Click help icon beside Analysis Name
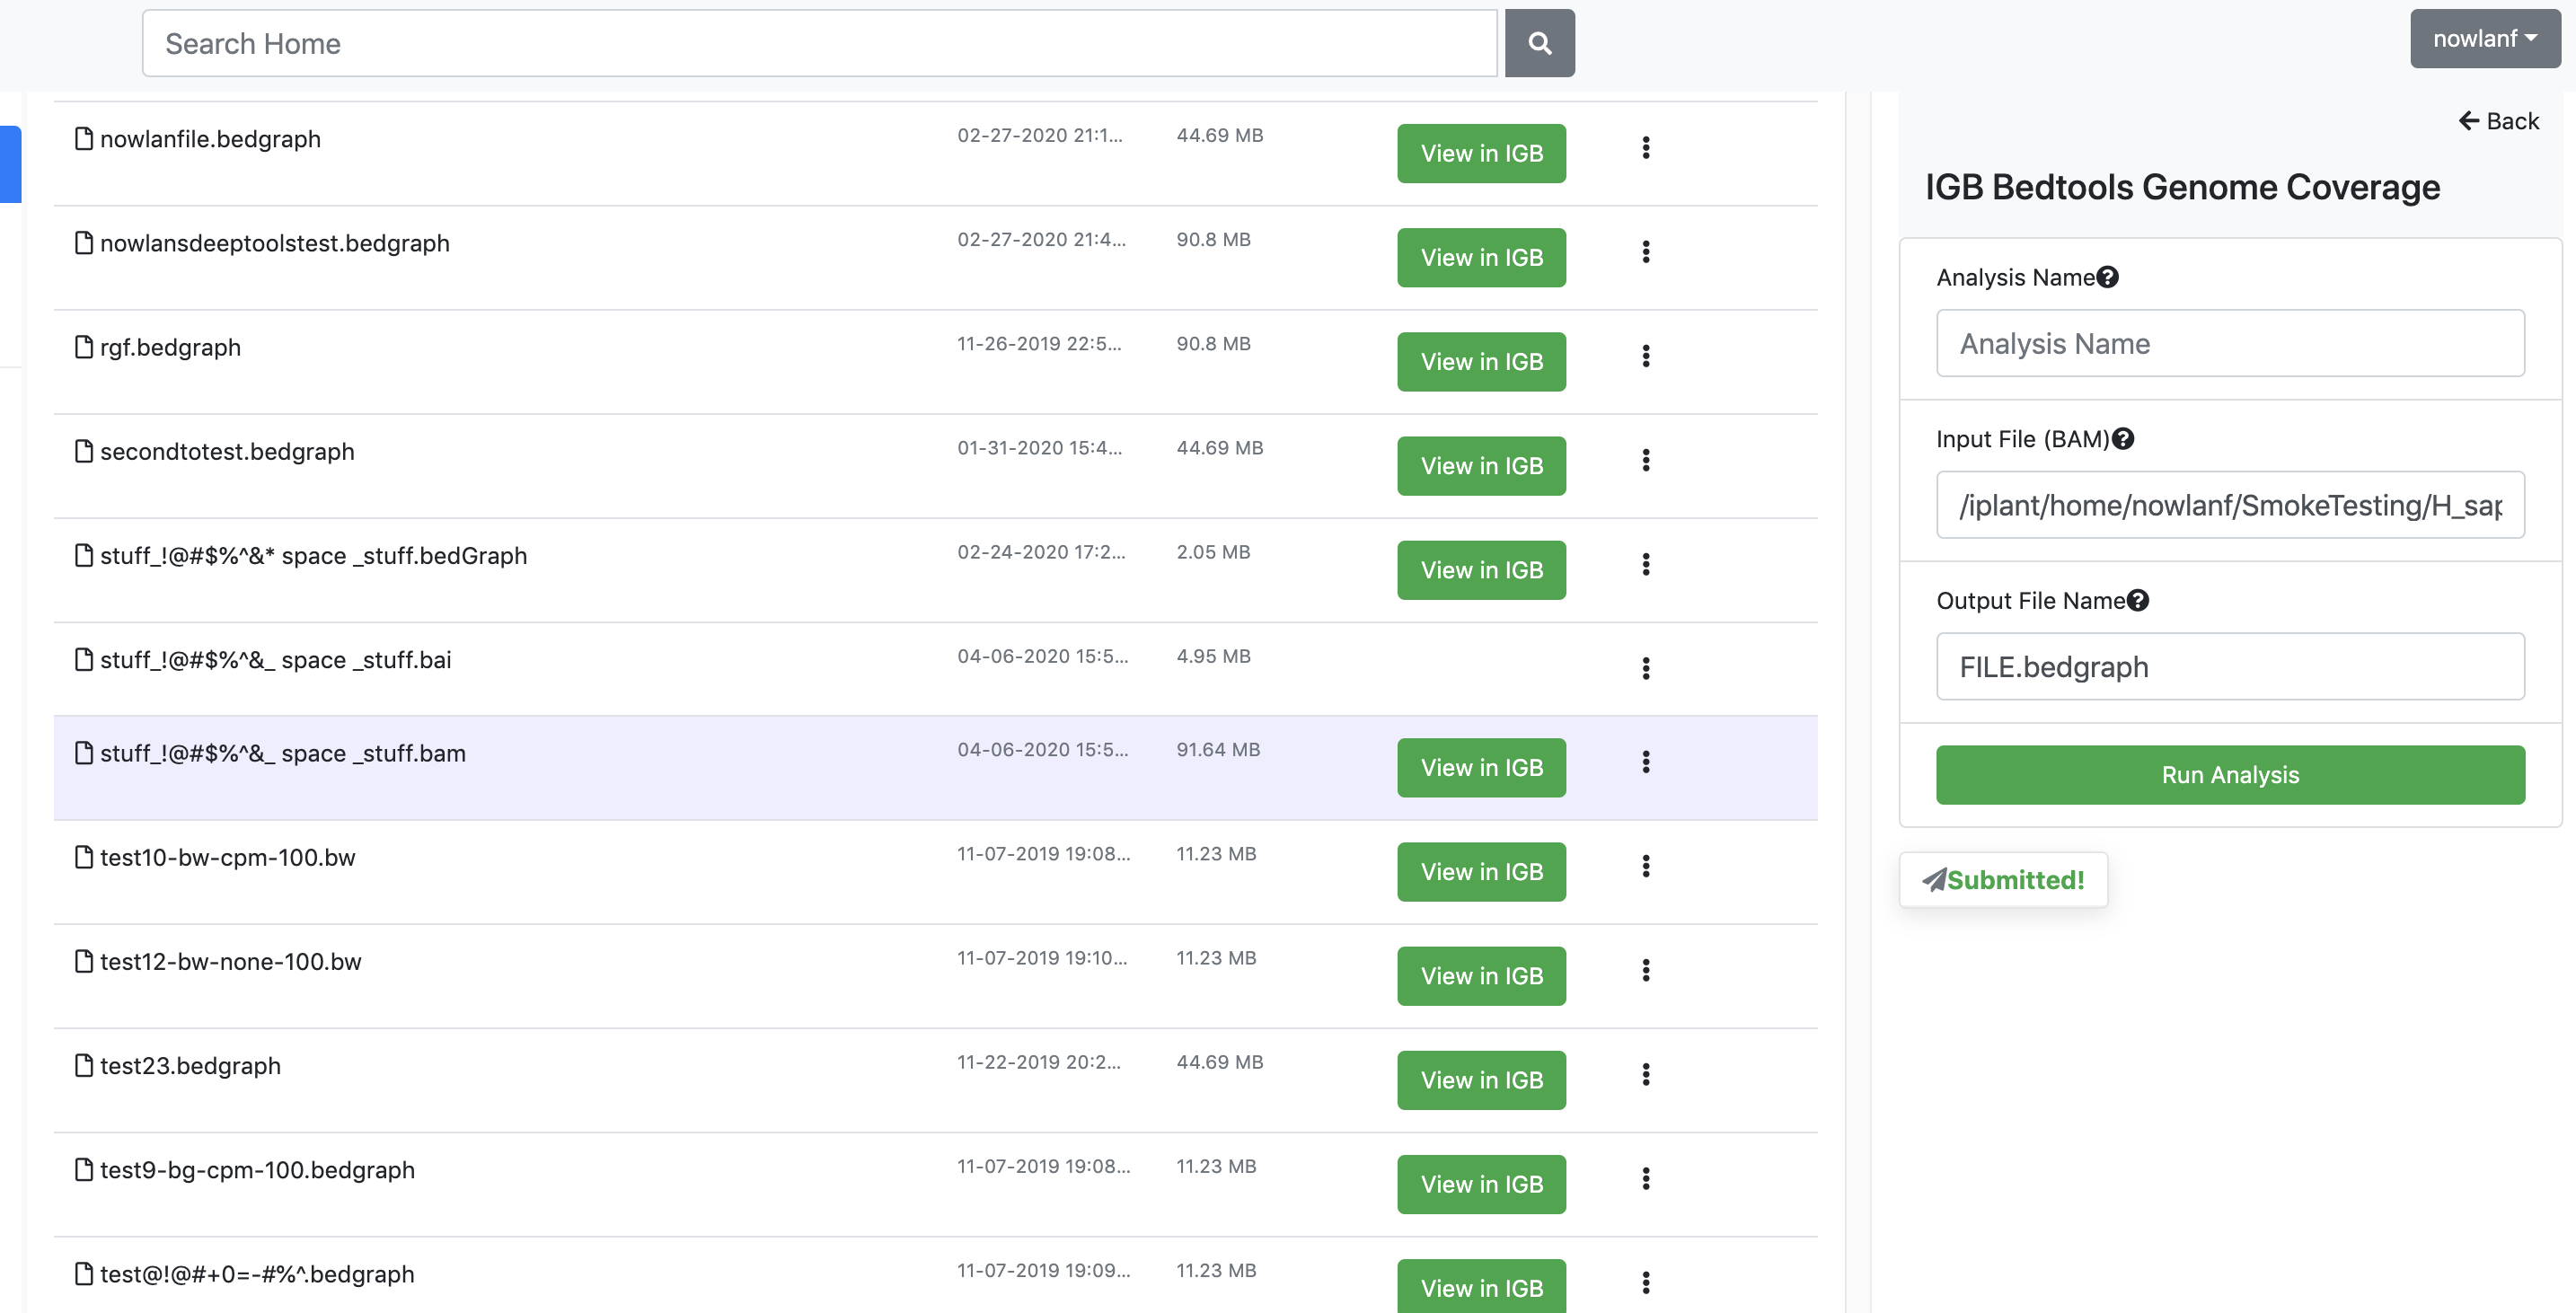 click(2107, 277)
